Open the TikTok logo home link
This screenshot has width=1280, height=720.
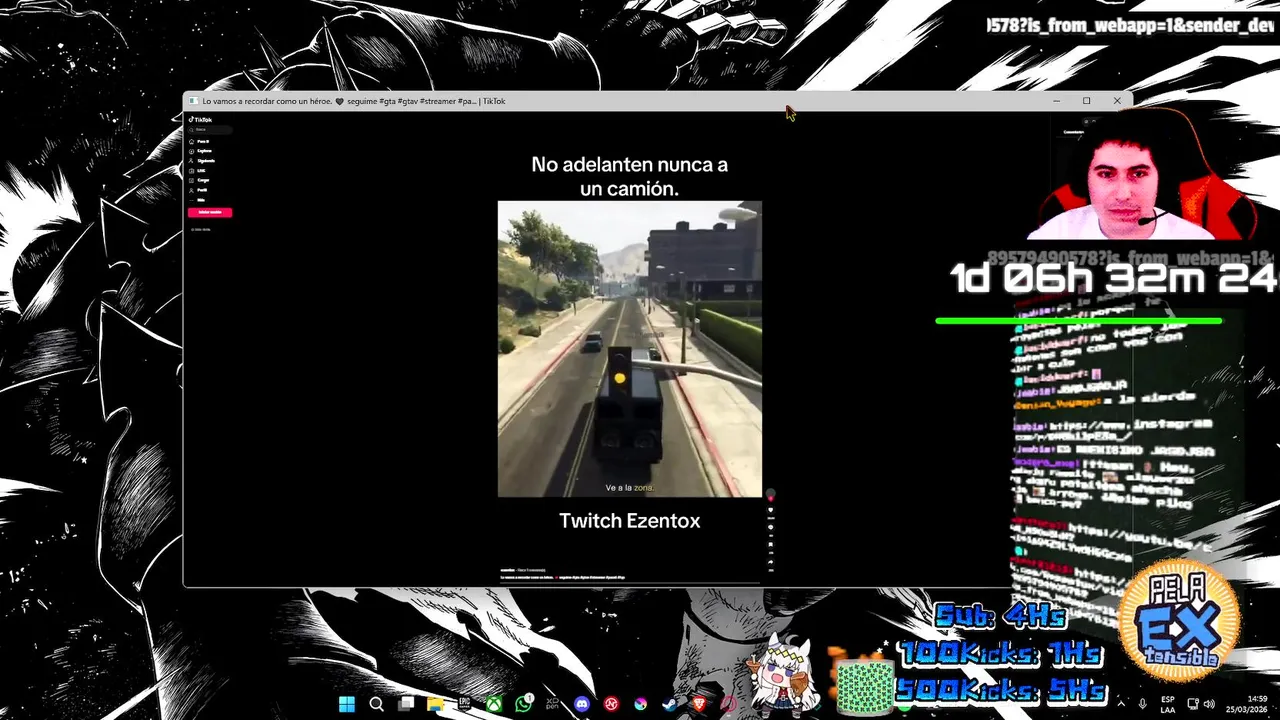point(200,119)
